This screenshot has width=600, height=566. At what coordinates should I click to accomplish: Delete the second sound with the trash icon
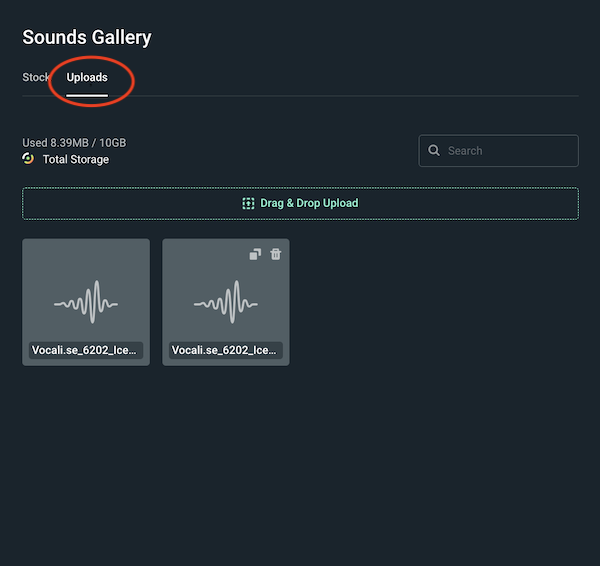coord(276,254)
